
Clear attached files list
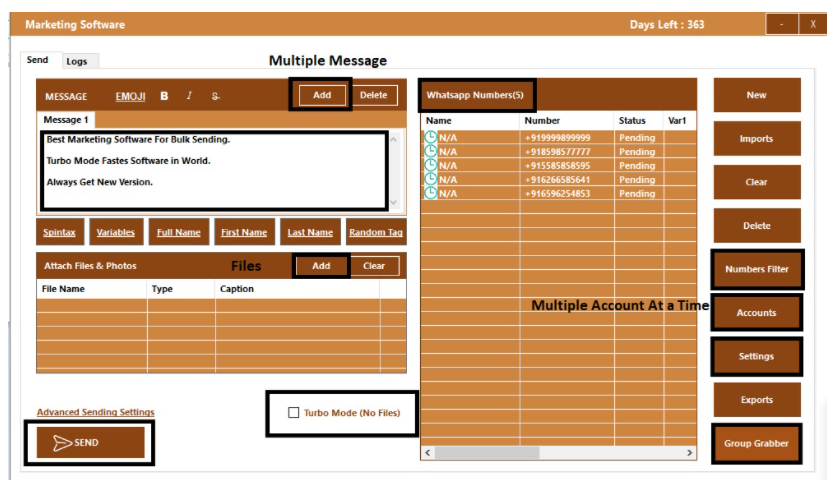tap(374, 266)
